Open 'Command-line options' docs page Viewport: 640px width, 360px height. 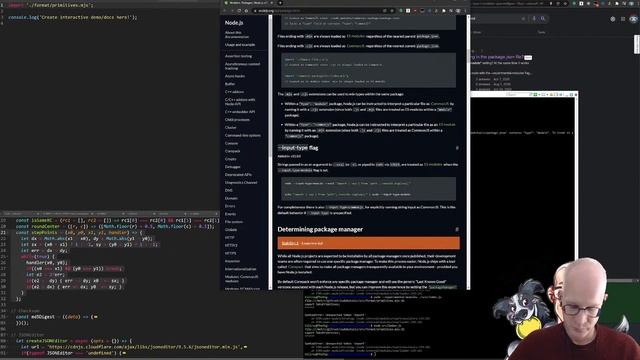tap(242, 135)
